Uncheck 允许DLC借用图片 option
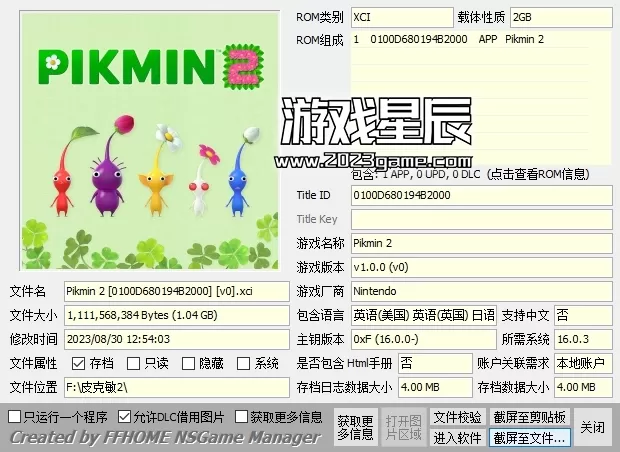Screen dimensions: 620x452 click(x=124, y=416)
